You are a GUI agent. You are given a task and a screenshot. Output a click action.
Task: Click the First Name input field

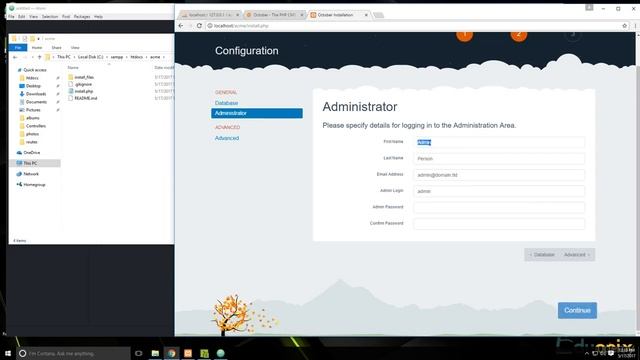(x=499, y=142)
